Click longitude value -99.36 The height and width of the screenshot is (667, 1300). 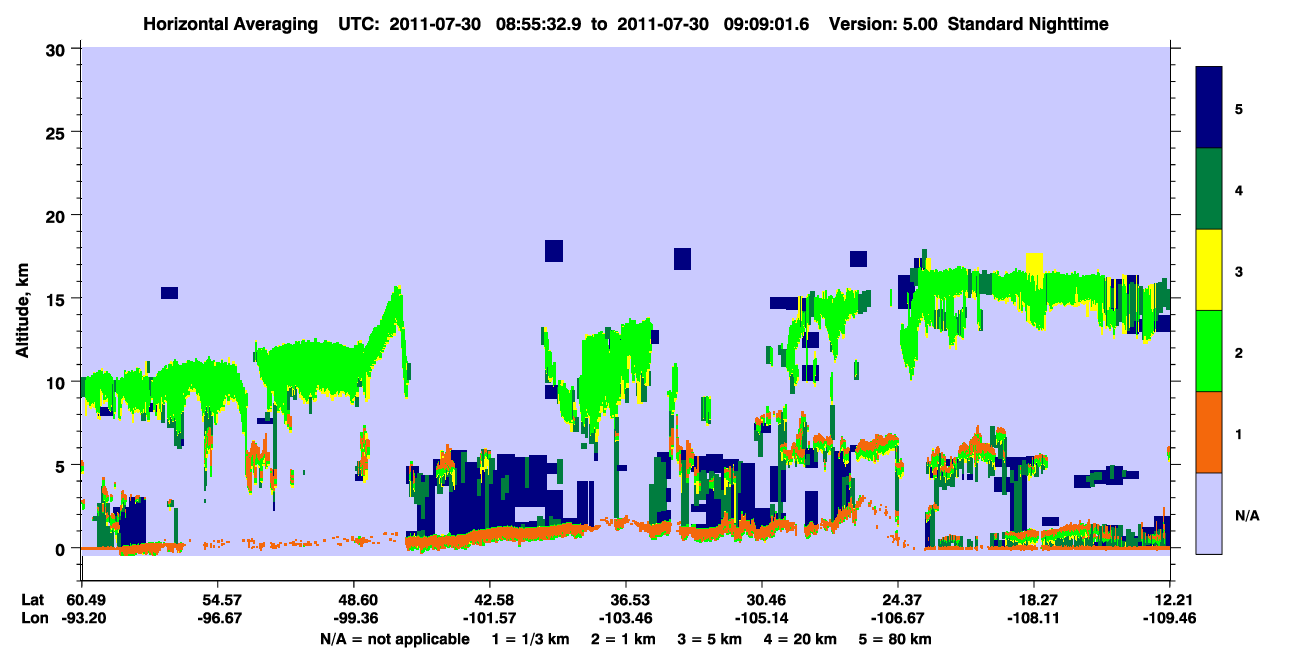click(354, 618)
